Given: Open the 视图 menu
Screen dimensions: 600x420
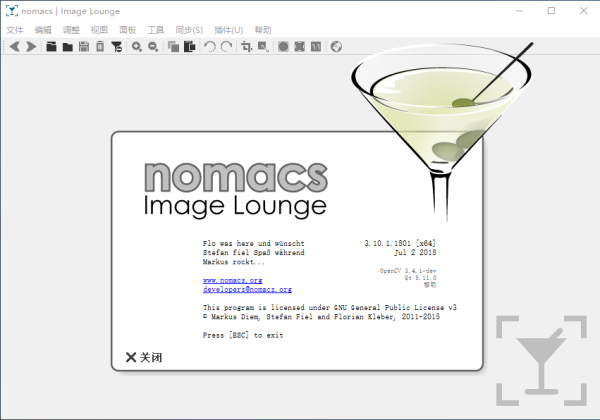Looking at the screenshot, I should [x=99, y=30].
